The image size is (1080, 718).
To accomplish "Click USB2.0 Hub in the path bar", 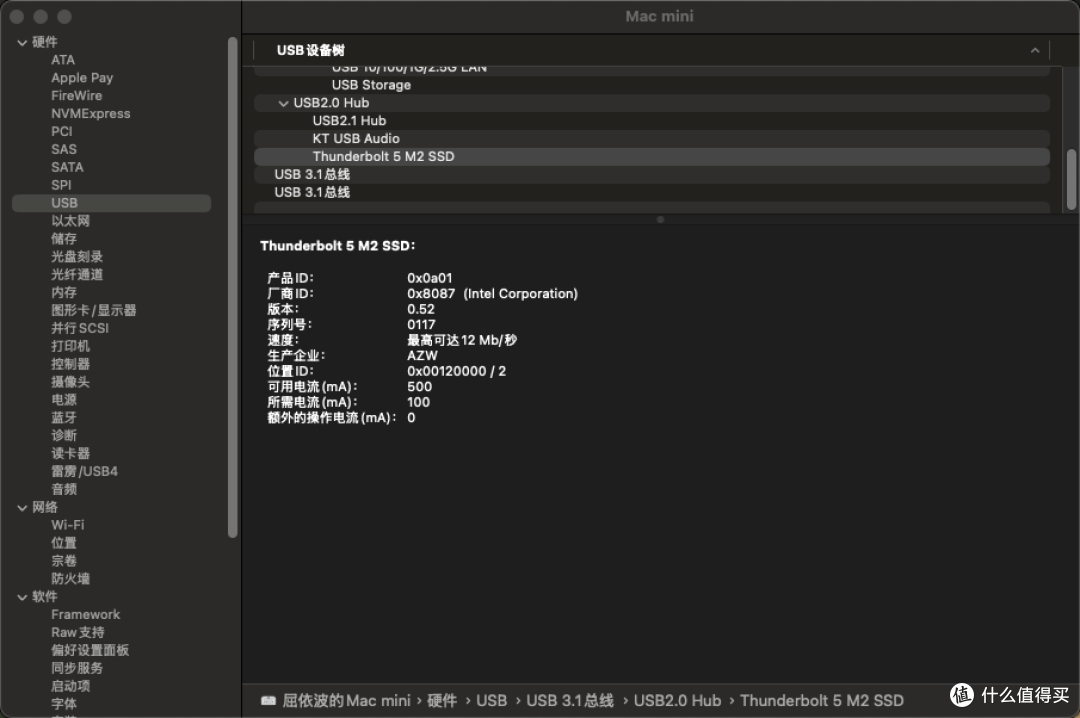I will pyautogui.click(x=677, y=701).
